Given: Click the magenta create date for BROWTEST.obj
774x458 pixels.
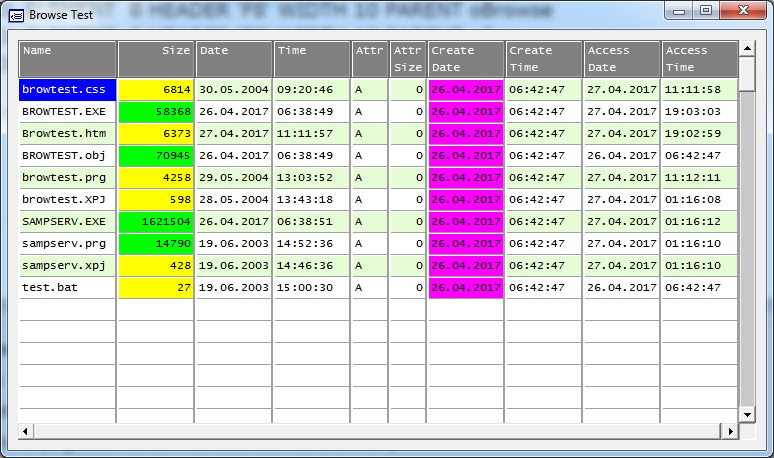Looking at the screenshot, I should point(466,156).
